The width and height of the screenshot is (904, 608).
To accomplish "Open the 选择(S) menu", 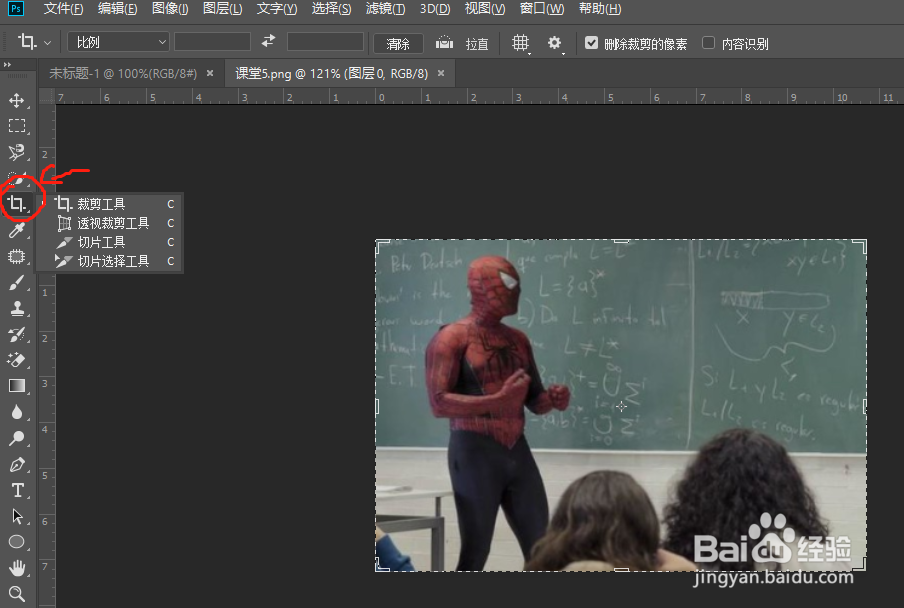I will 332,9.
